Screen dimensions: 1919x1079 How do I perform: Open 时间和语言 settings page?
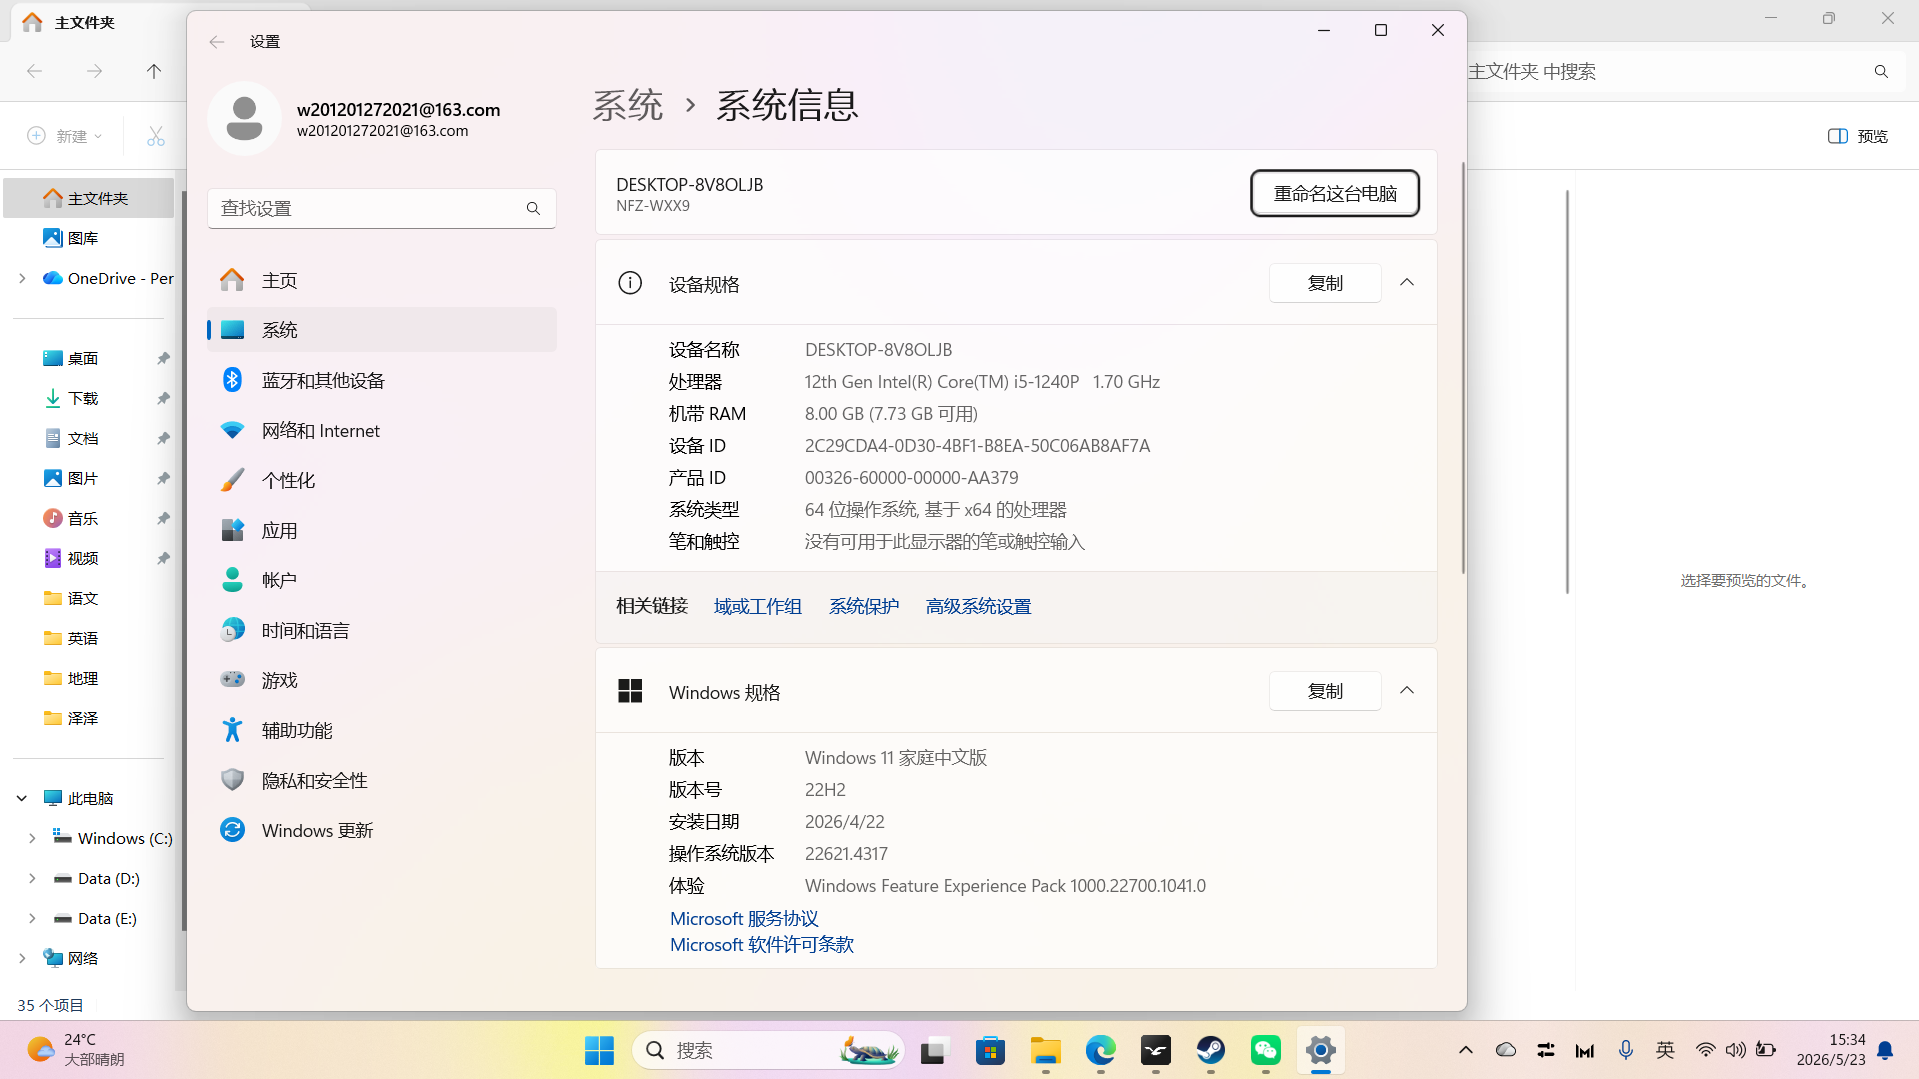[381, 630]
